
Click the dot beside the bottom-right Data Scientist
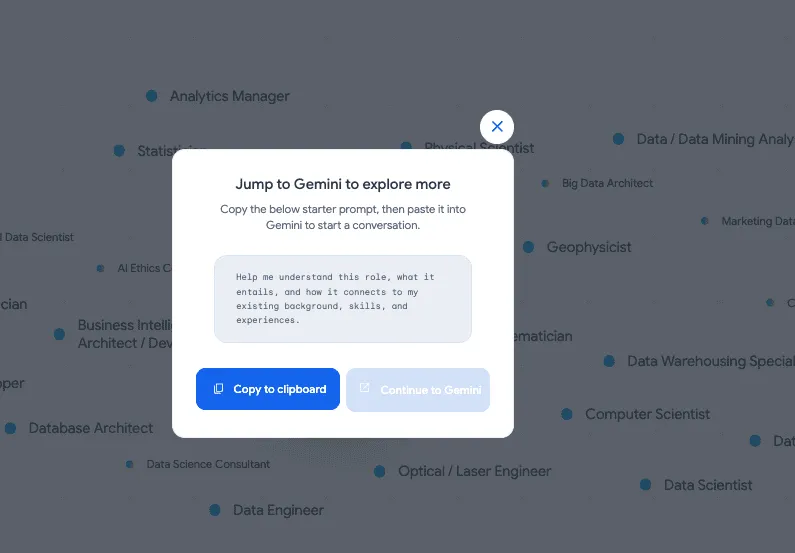pyautogui.click(x=645, y=485)
